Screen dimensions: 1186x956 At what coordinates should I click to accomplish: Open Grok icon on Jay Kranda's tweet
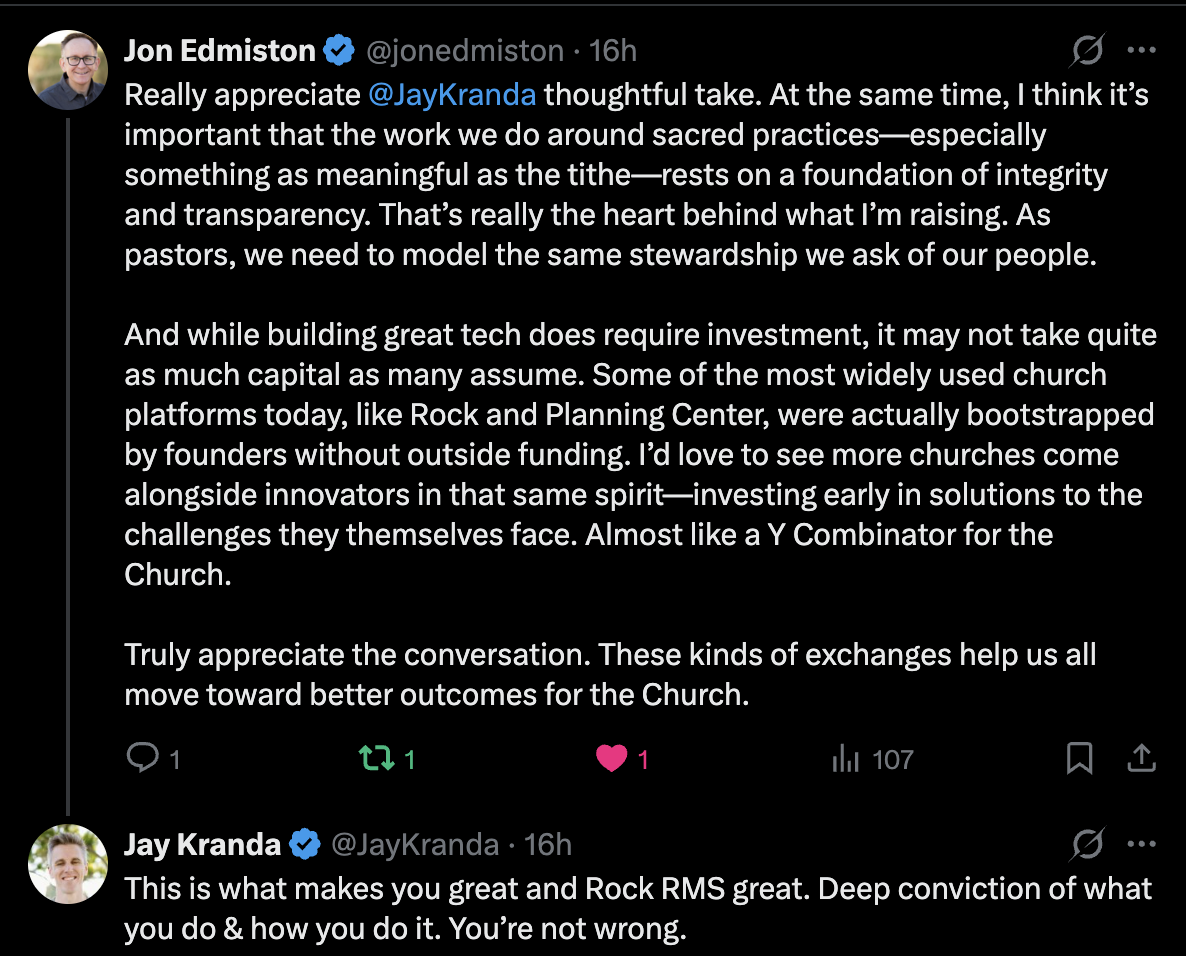(1088, 844)
